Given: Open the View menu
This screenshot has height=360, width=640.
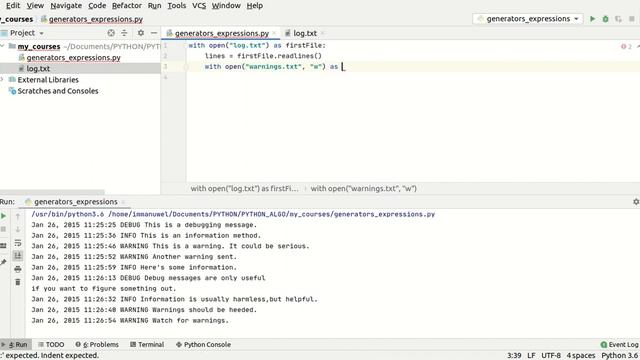Looking at the screenshot, I should (35, 6).
